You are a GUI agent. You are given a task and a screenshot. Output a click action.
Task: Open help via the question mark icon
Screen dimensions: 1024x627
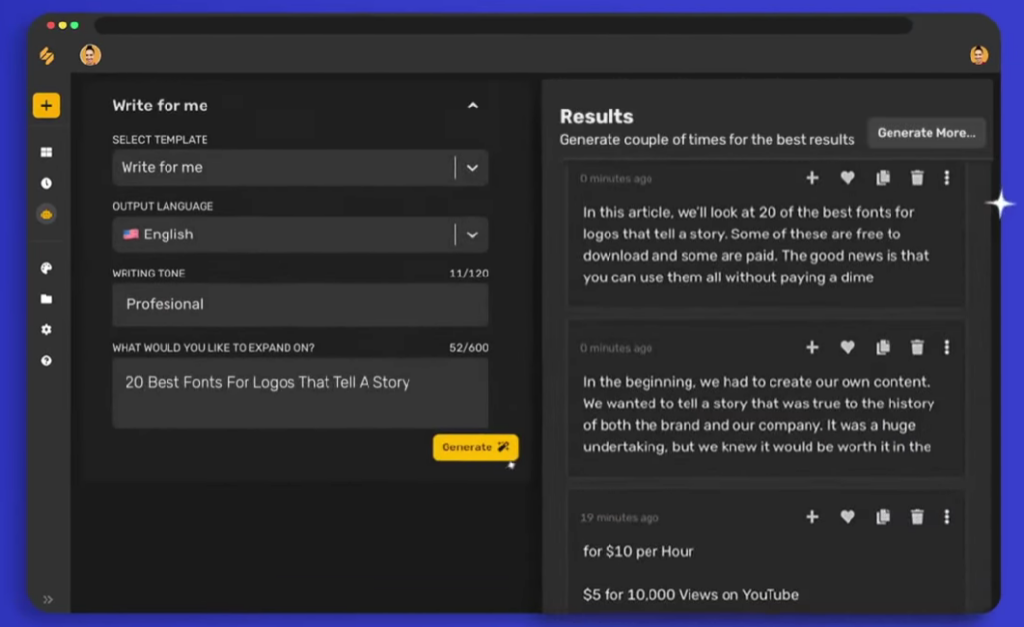pyautogui.click(x=46, y=361)
